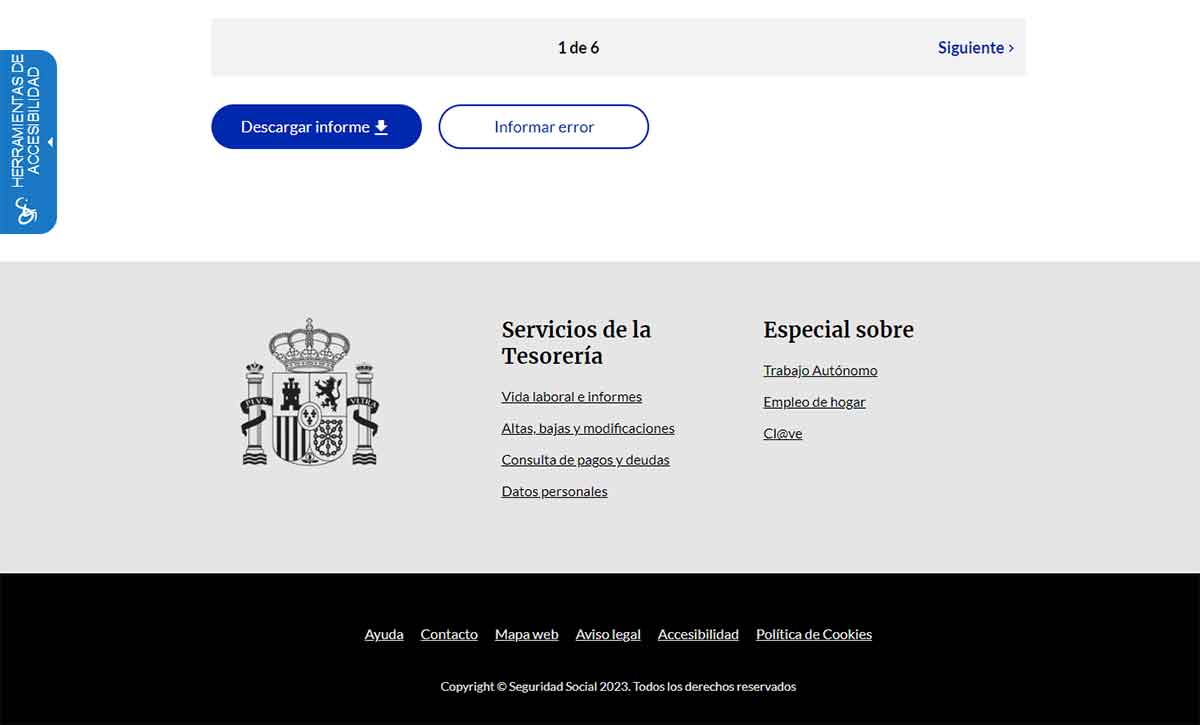Select the Herramientas de Accesibilidad sidebar tab

point(27,130)
